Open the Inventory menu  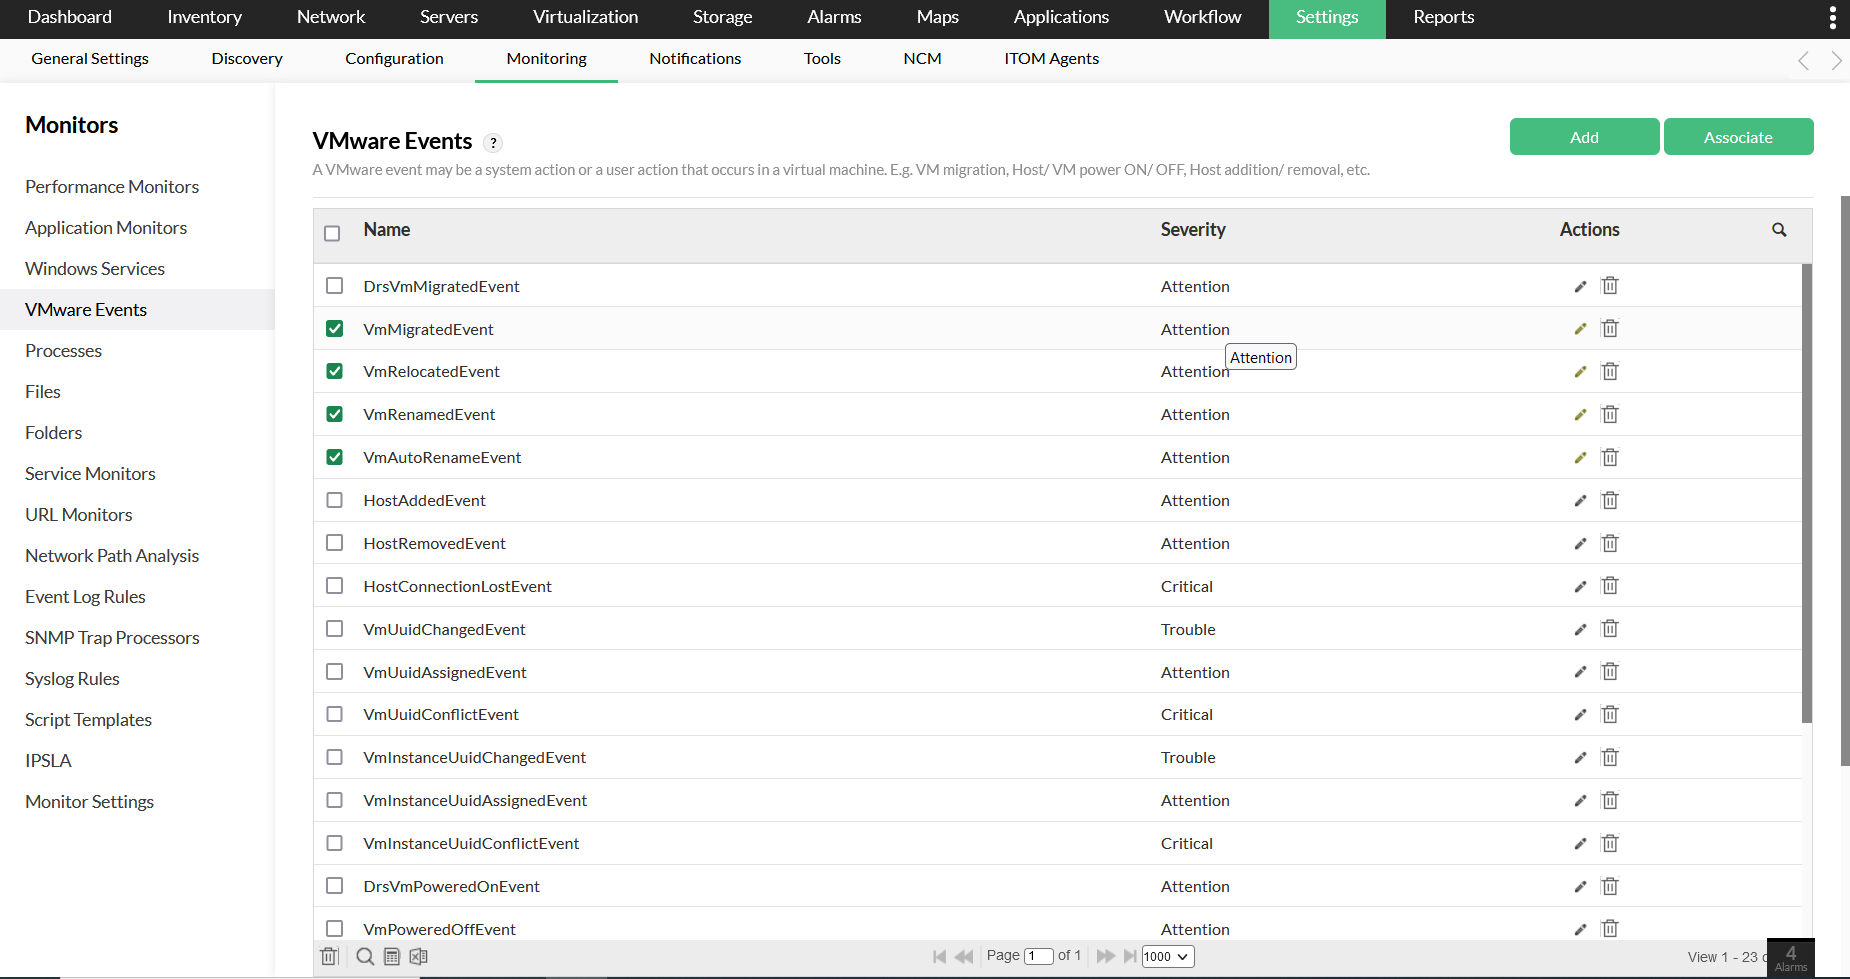[x=205, y=17]
